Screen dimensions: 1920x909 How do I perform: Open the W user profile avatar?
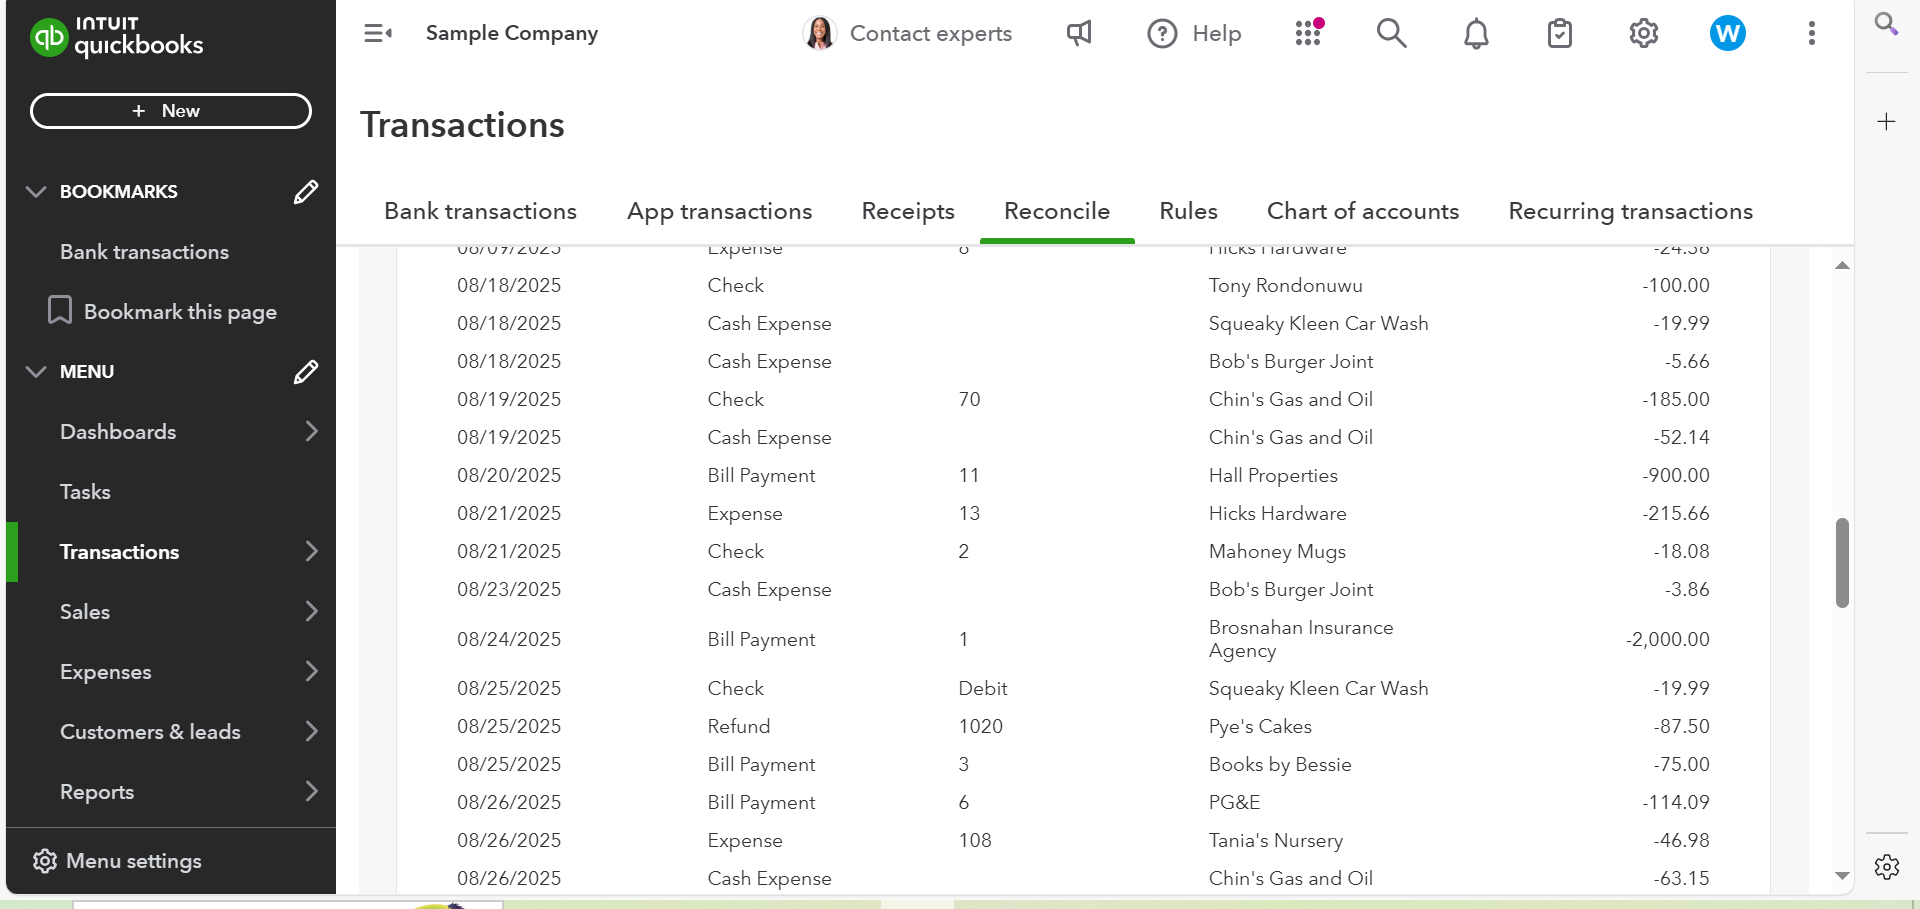tap(1727, 34)
